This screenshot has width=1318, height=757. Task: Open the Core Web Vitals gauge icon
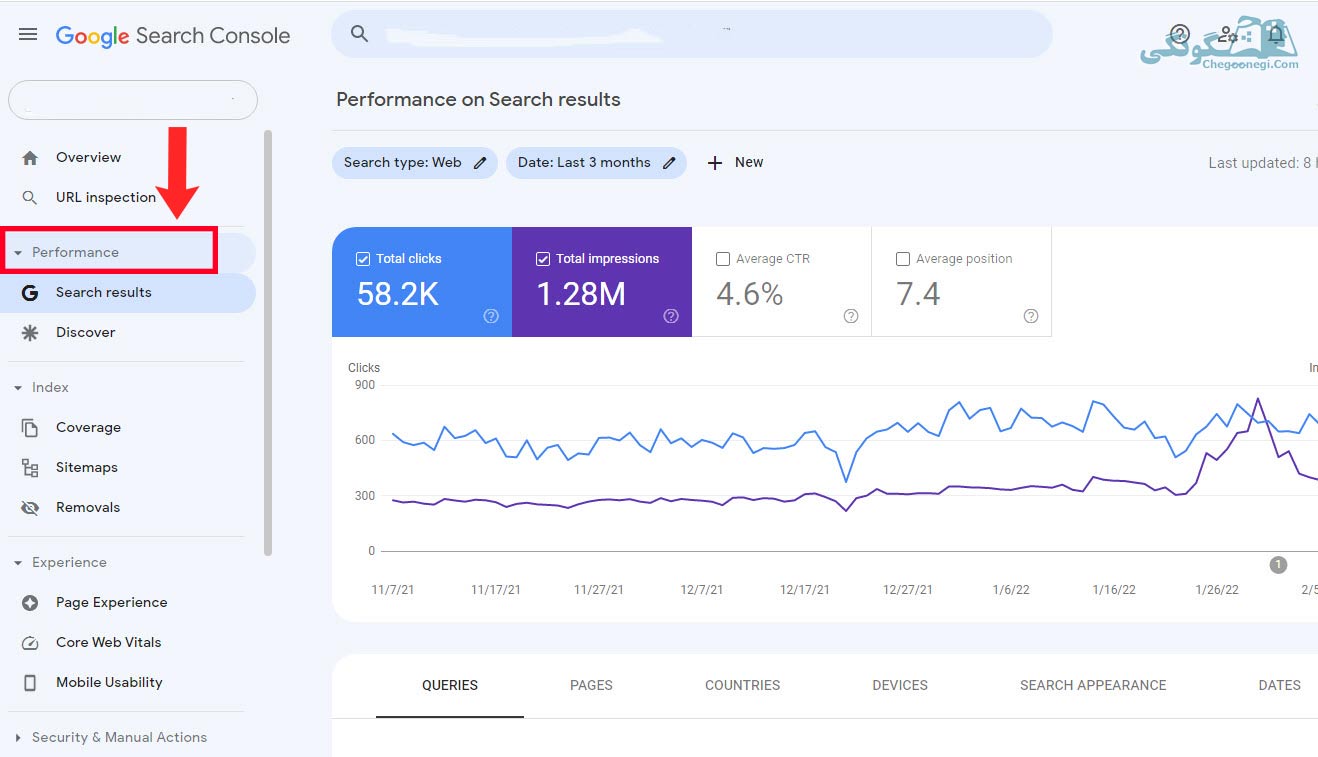point(30,643)
